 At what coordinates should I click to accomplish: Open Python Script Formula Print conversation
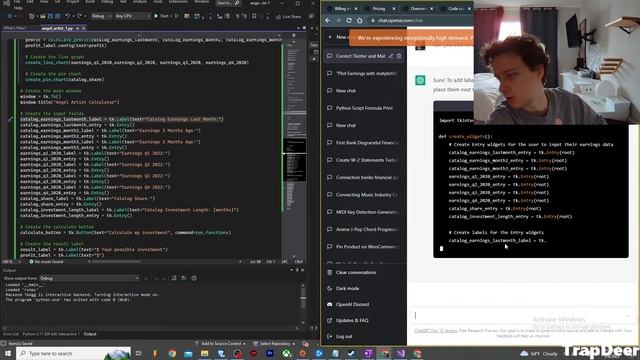point(364,108)
